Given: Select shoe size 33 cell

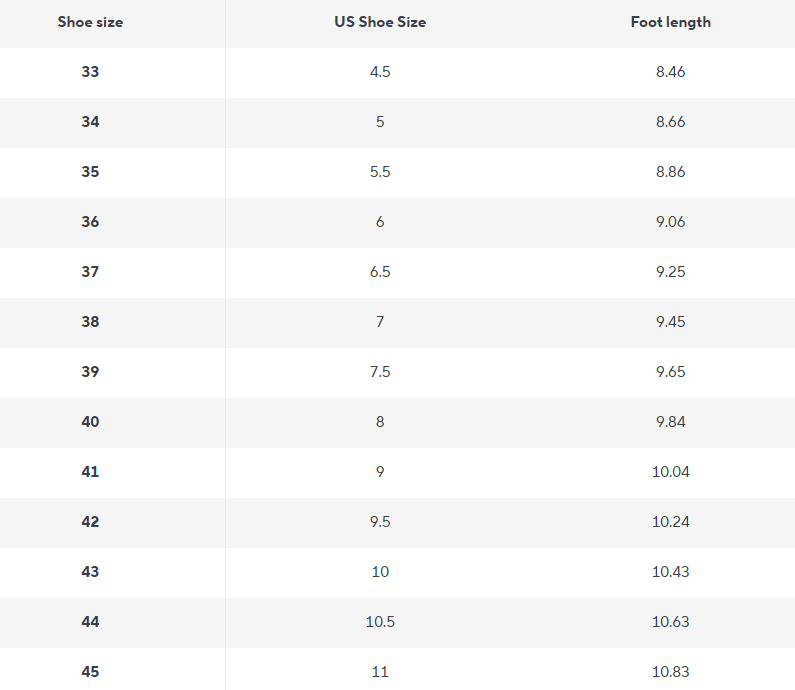Looking at the screenshot, I should [90, 72].
